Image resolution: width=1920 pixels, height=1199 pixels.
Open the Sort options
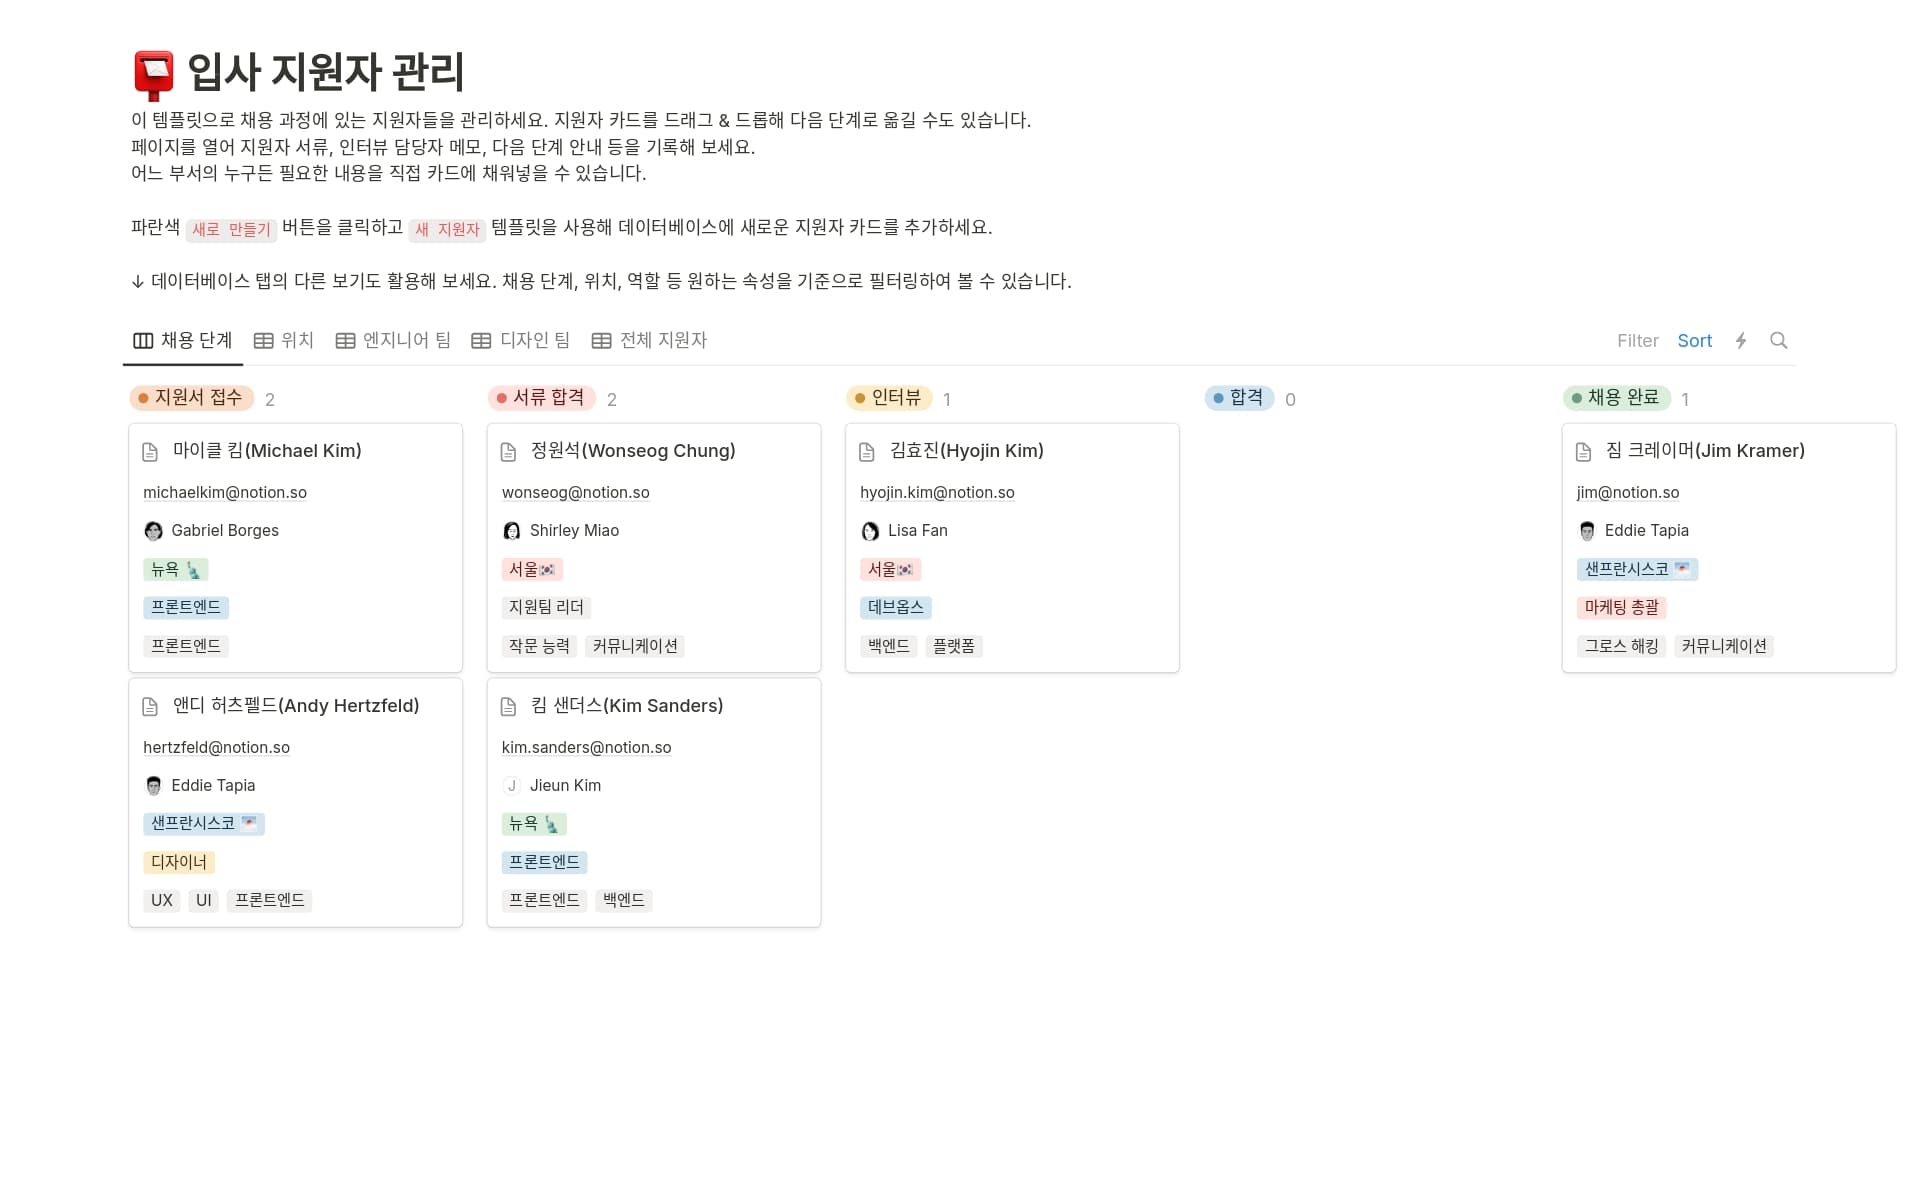pos(1694,340)
